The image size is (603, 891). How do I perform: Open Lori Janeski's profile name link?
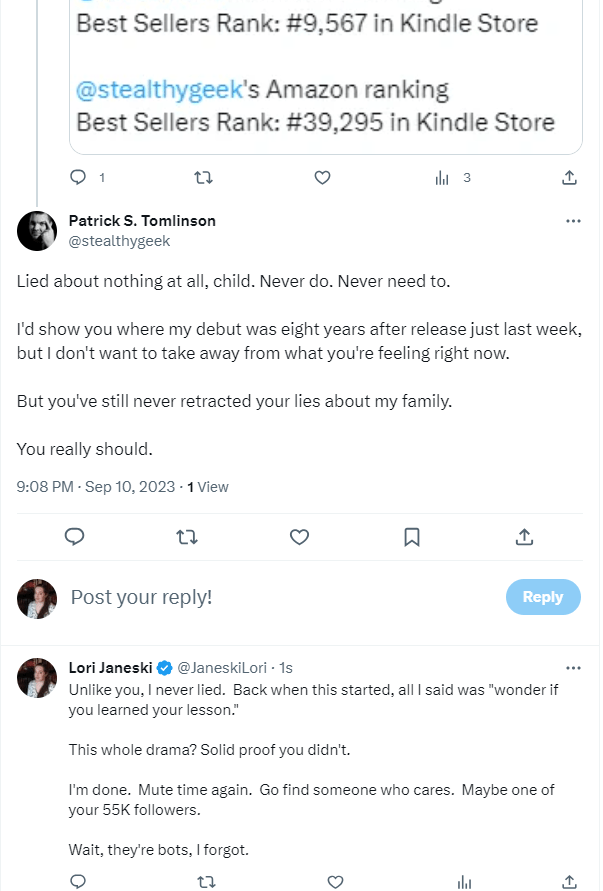[x=107, y=667]
